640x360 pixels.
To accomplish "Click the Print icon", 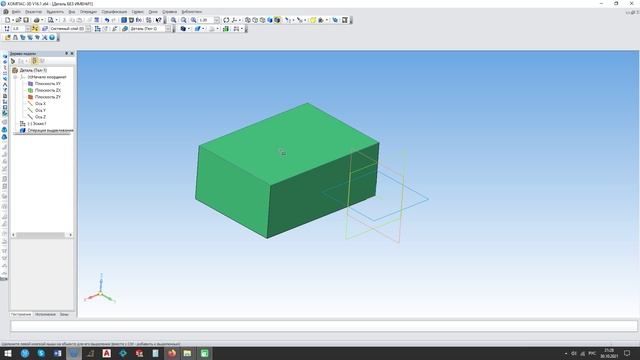I will coord(37,20).
